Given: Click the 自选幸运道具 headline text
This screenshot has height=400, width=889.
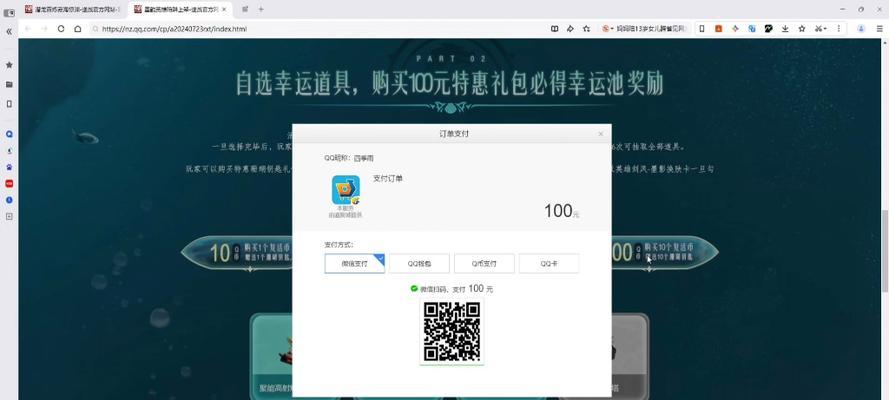Looking at the screenshot, I should [x=449, y=84].
